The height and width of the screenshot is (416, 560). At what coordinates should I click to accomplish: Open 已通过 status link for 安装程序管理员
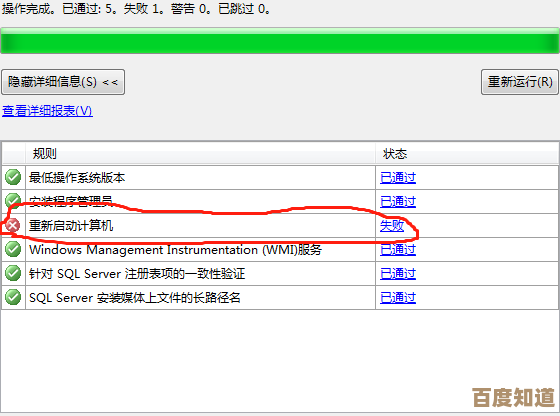click(x=398, y=201)
